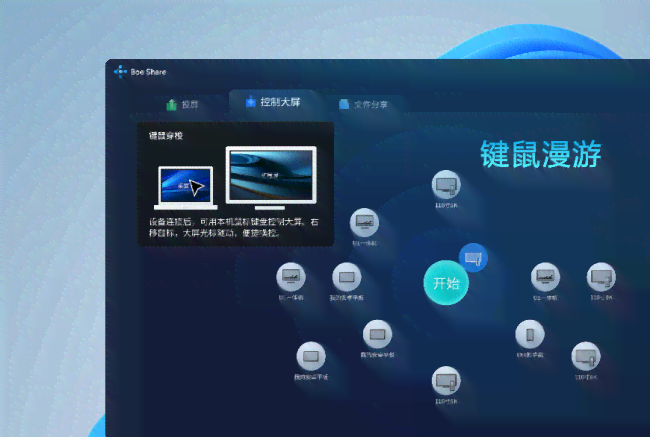Select the leftmost all-in-one device icon

click(x=291, y=277)
